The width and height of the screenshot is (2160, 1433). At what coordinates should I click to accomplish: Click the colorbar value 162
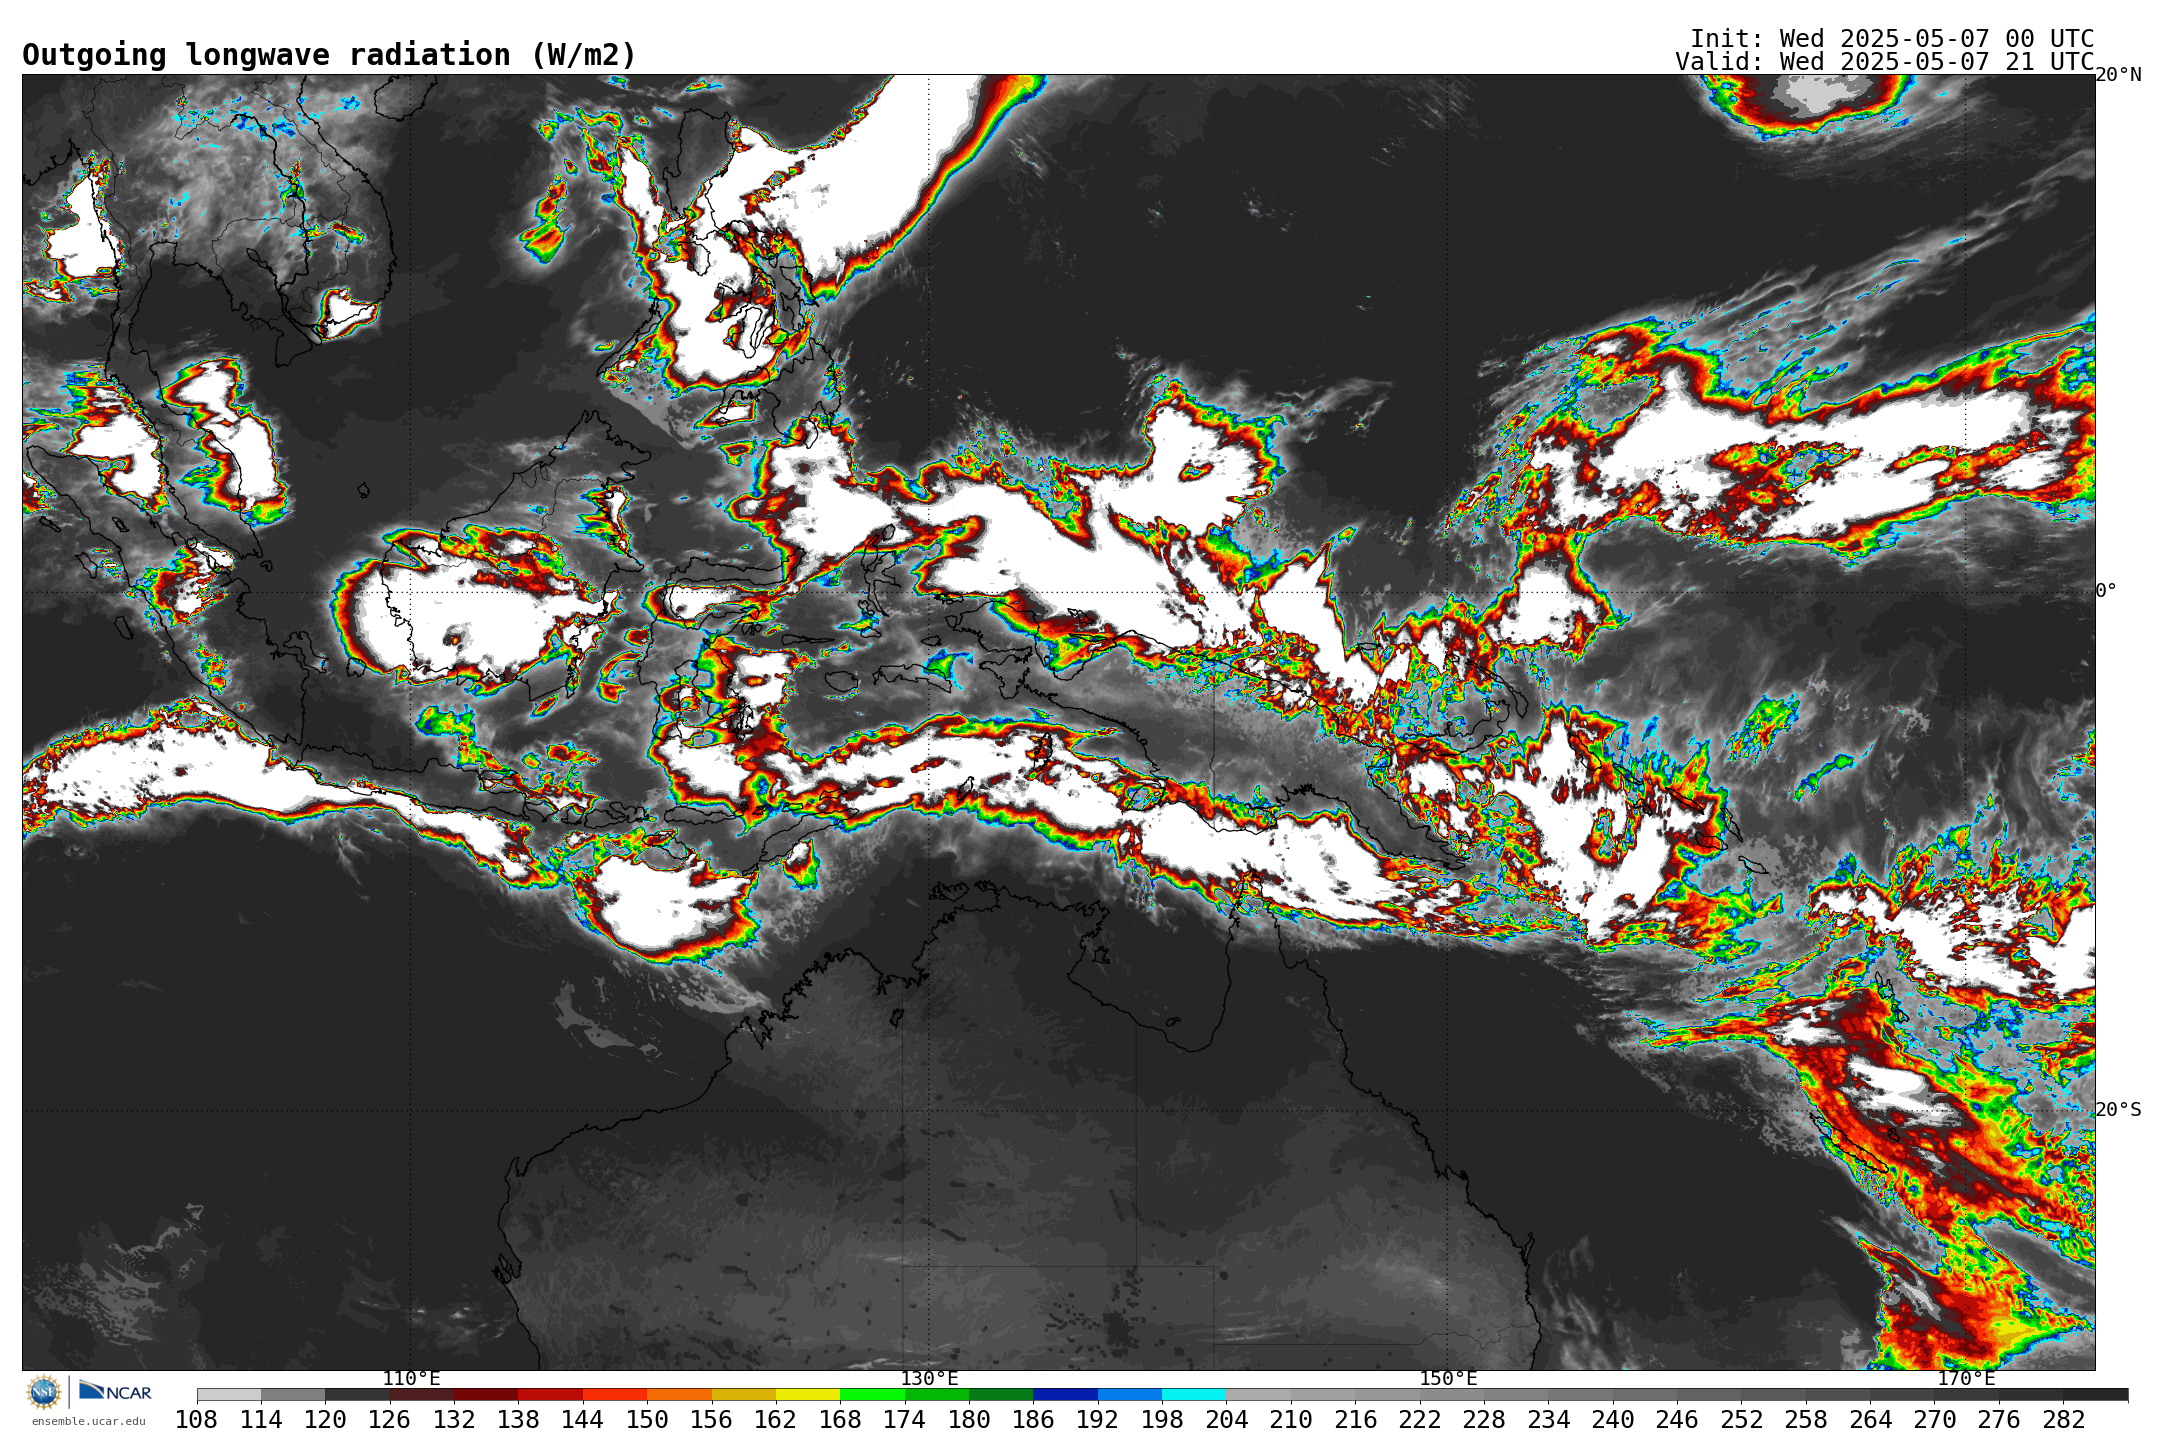776,1420
